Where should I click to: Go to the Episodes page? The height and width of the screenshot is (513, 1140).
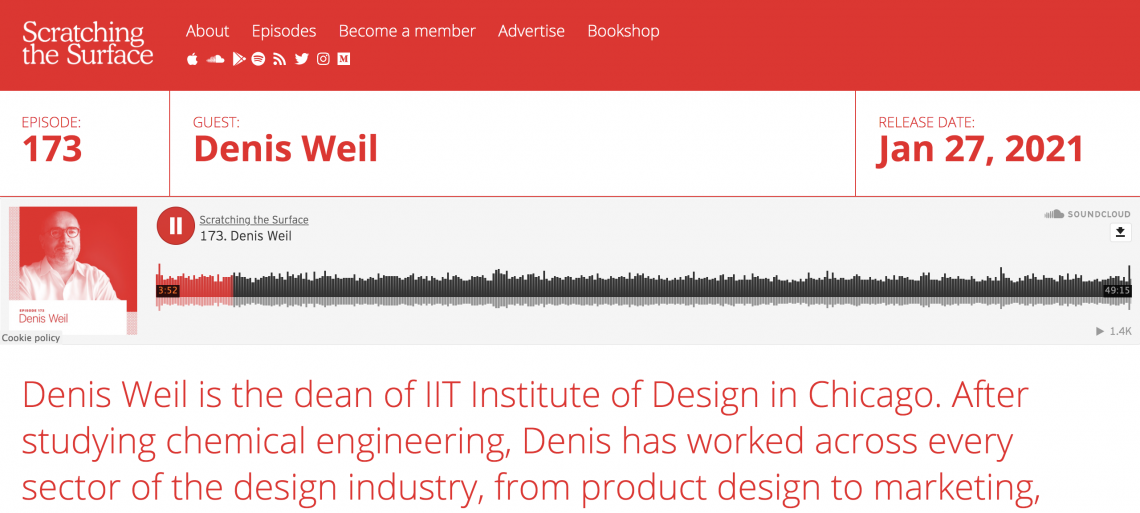[x=284, y=31]
